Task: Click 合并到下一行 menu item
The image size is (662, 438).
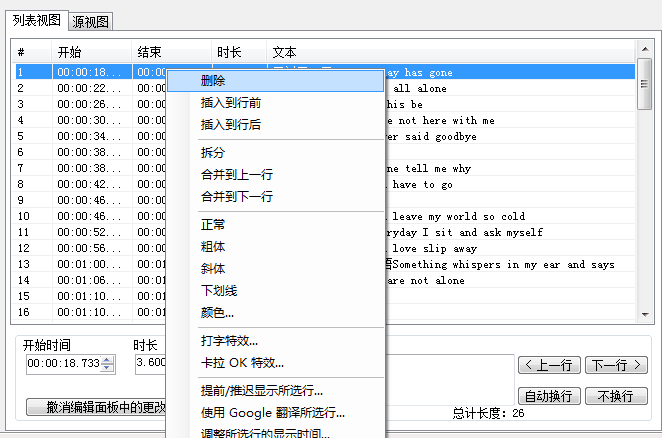Action: pos(275,196)
